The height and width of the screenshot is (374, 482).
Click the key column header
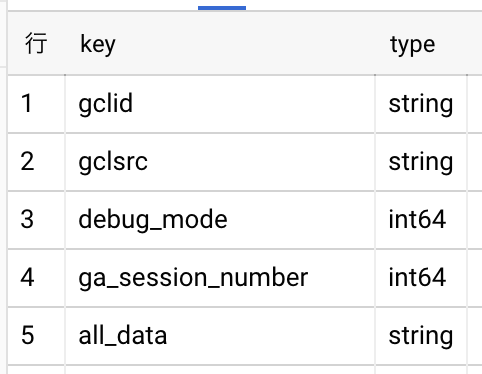click(98, 44)
